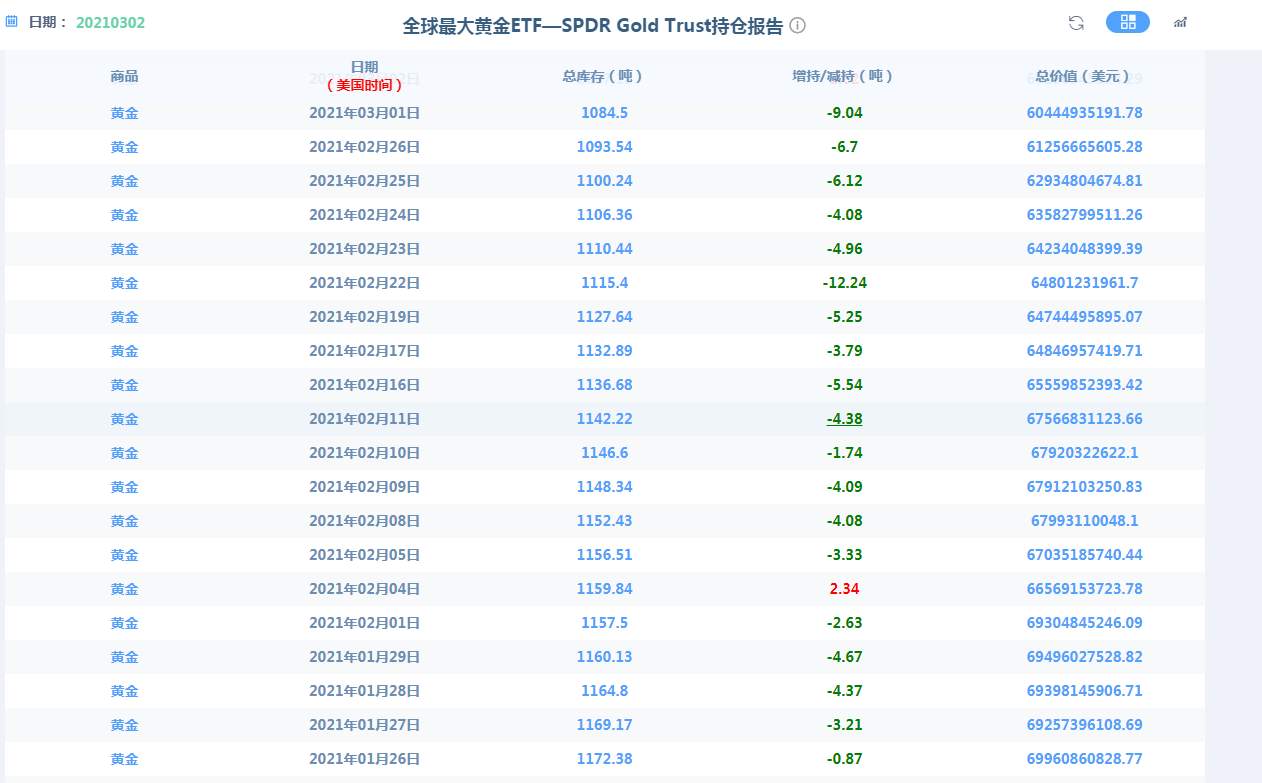Click the 商品 column header
Screen dimensions: 1262x783
pos(125,76)
